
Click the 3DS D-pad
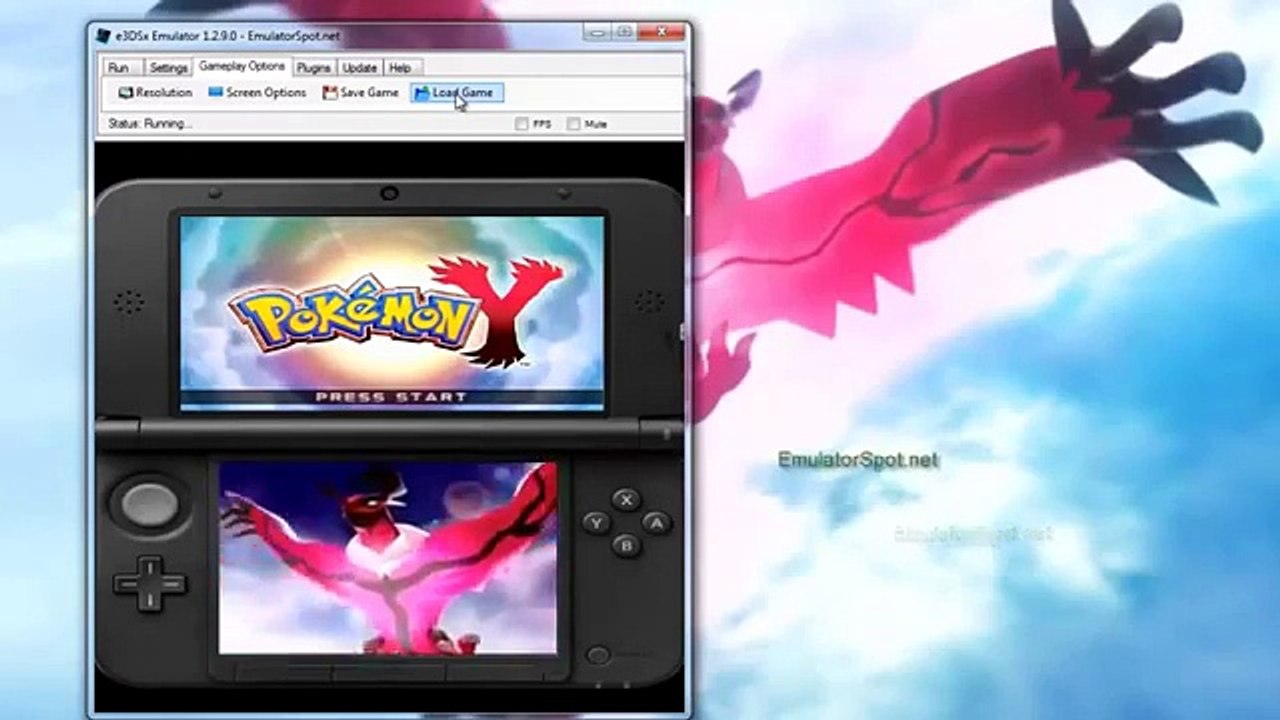pyautogui.click(x=150, y=585)
